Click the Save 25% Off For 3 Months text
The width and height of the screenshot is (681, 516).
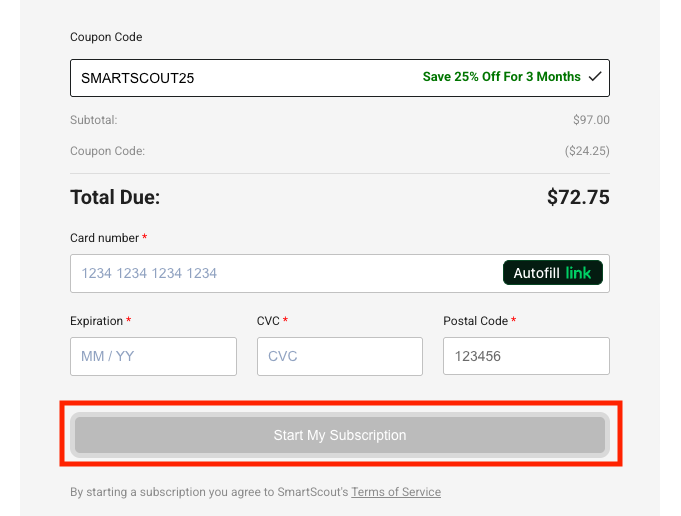click(502, 77)
